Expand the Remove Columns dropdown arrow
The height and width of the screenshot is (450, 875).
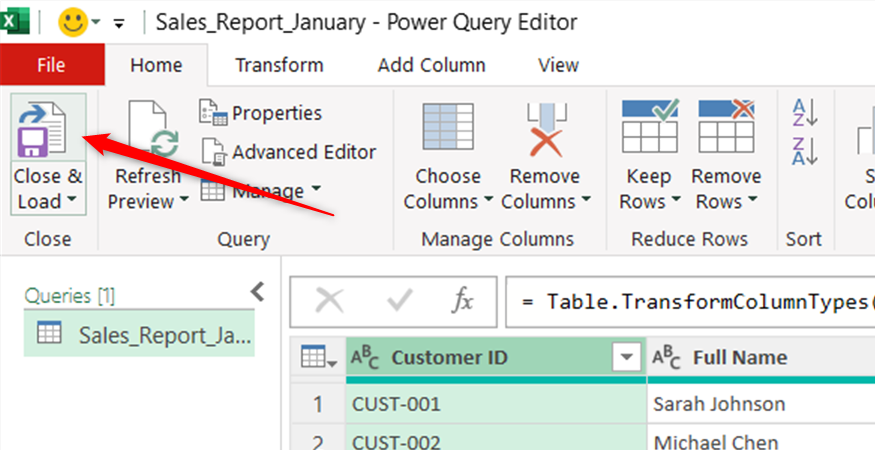pyautogui.click(x=586, y=201)
